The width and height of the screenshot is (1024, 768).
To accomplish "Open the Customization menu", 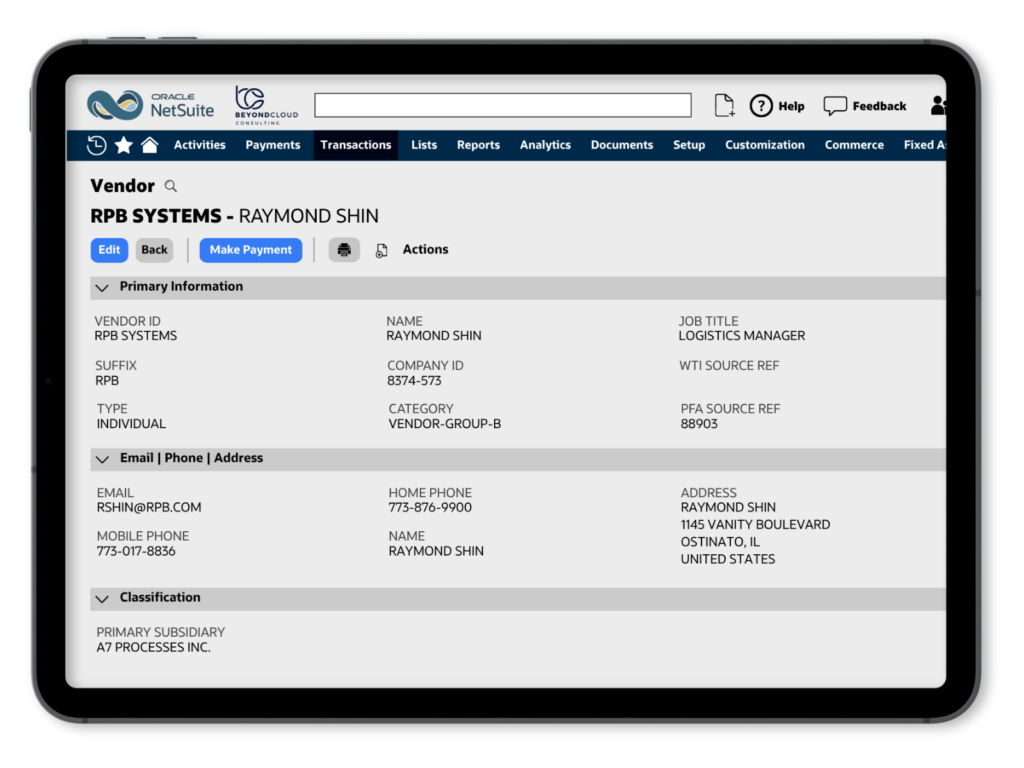I will [x=765, y=145].
